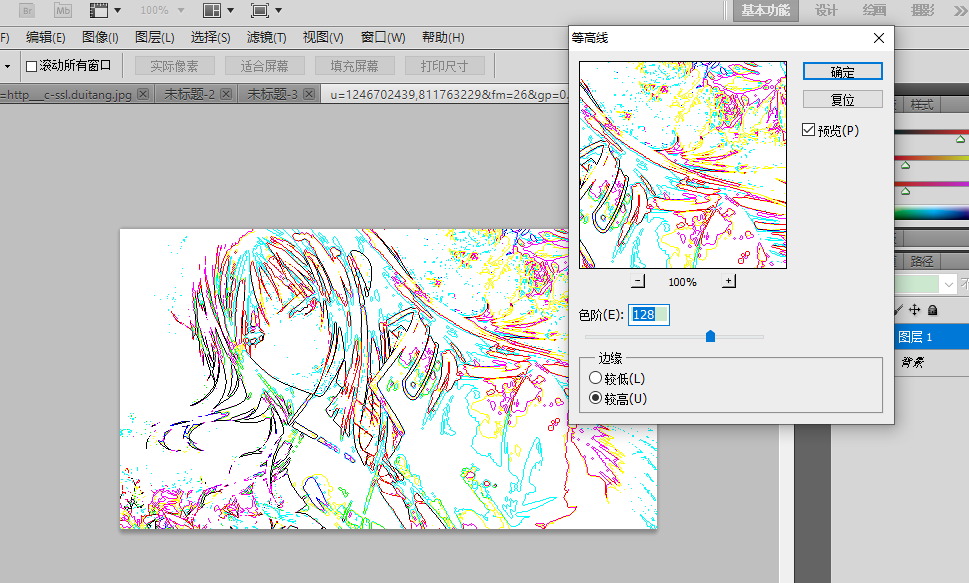Click the 实际像素 button

[x=174, y=66]
